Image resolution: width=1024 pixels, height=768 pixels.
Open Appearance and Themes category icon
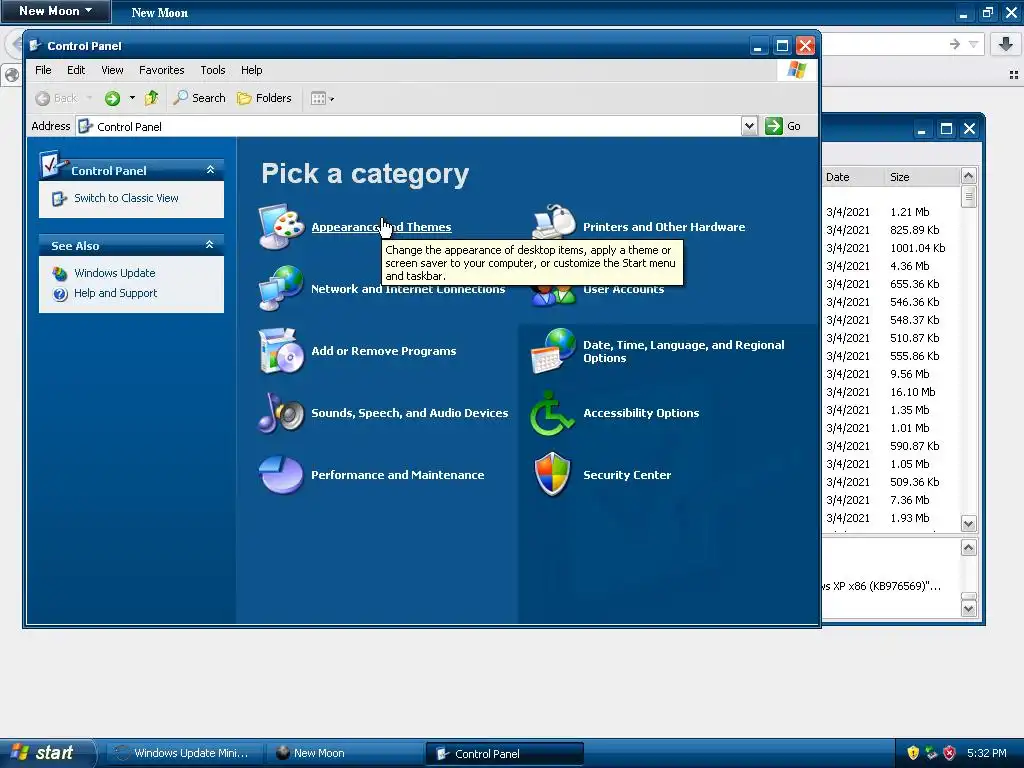(281, 227)
